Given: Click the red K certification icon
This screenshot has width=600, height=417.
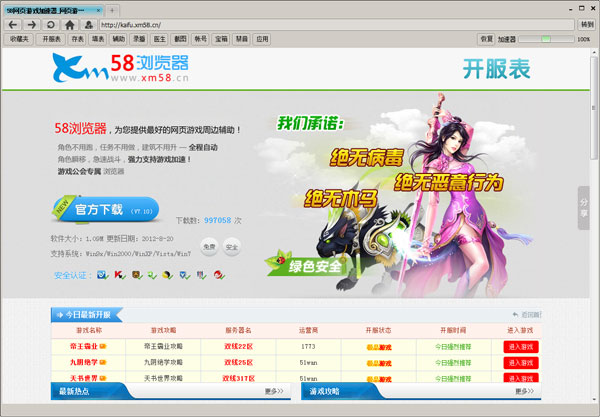Looking at the screenshot, I should 120,275.
